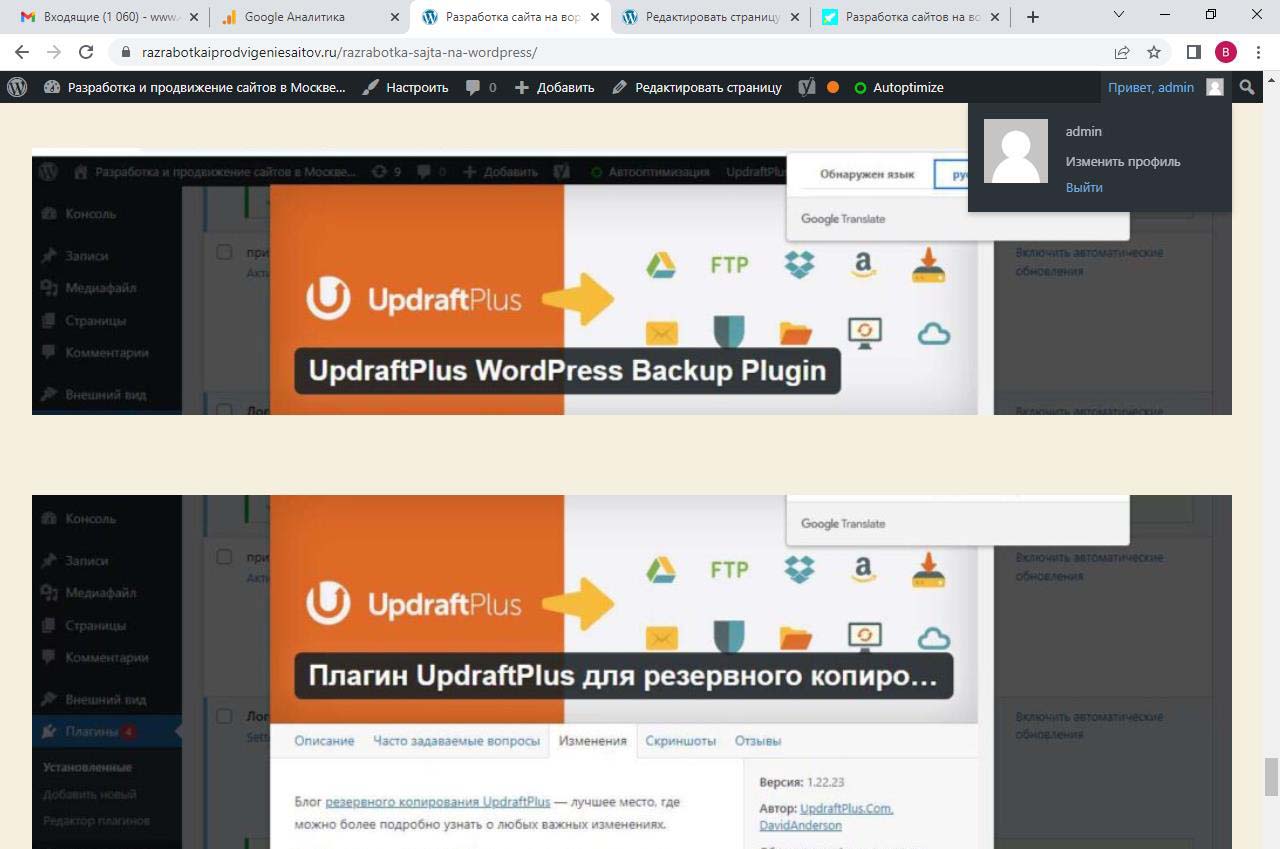Click Изменить профиль link

[x=1122, y=161]
